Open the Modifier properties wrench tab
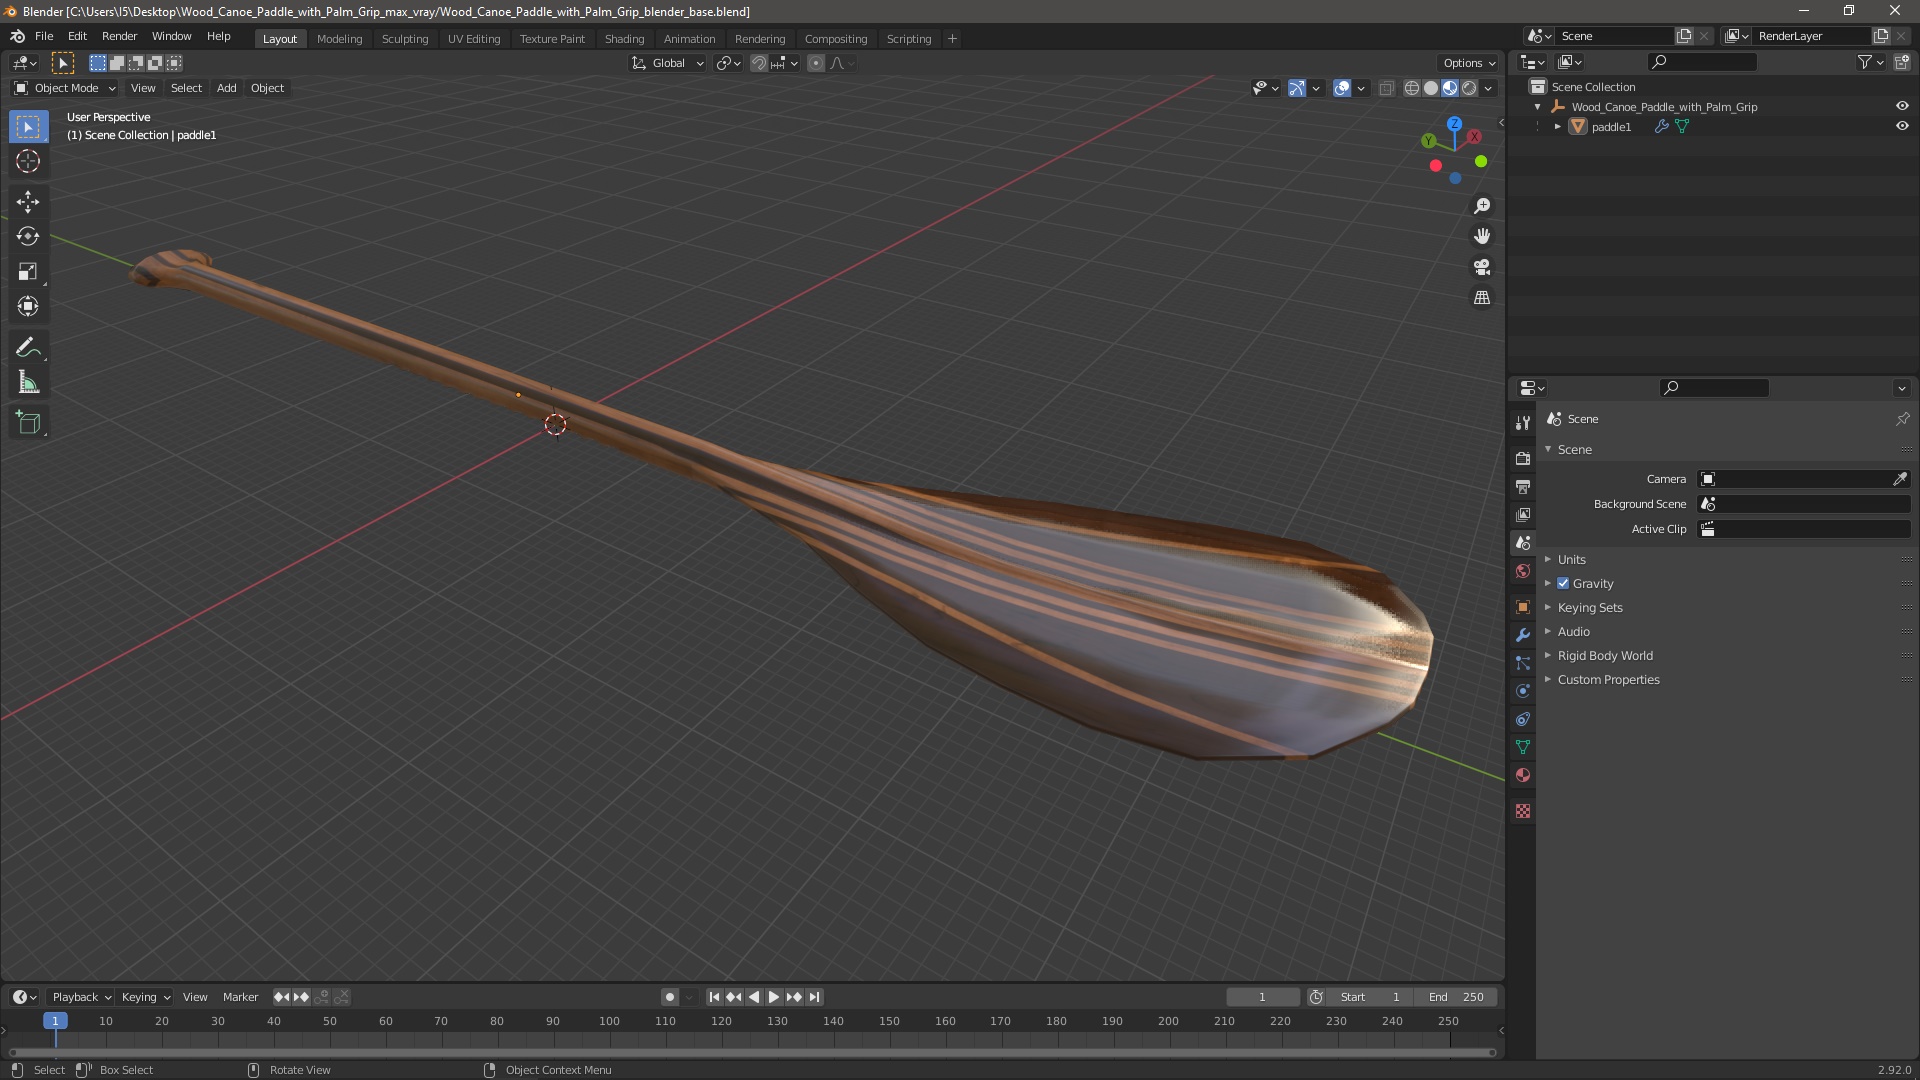The width and height of the screenshot is (1920, 1080). click(1523, 635)
